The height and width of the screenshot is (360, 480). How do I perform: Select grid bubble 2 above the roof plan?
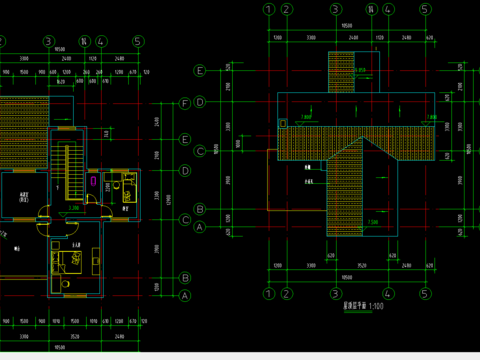click(287, 9)
